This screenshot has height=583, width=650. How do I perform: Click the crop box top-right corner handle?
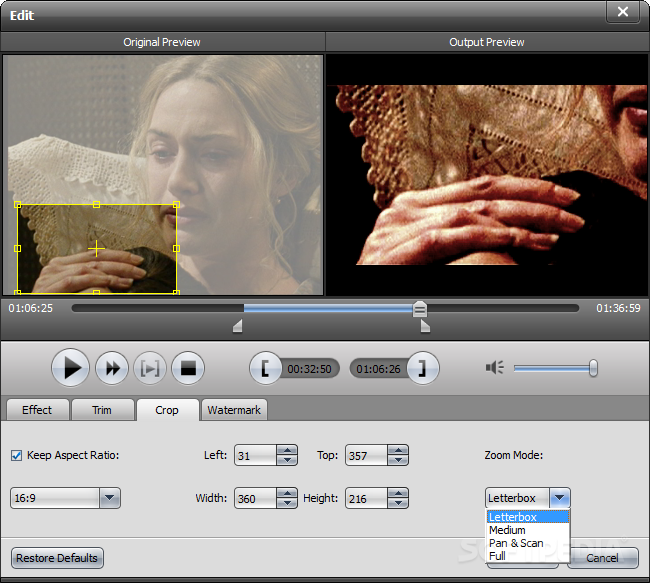click(x=176, y=204)
